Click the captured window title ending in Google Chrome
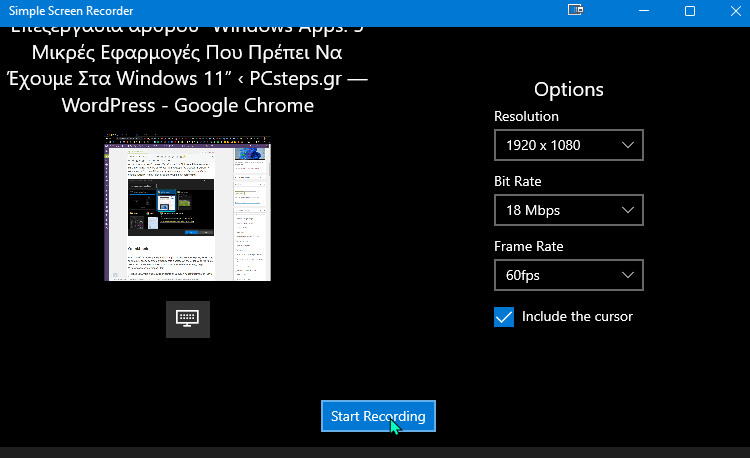Viewport: 750px width, 458px height. coord(188,72)
